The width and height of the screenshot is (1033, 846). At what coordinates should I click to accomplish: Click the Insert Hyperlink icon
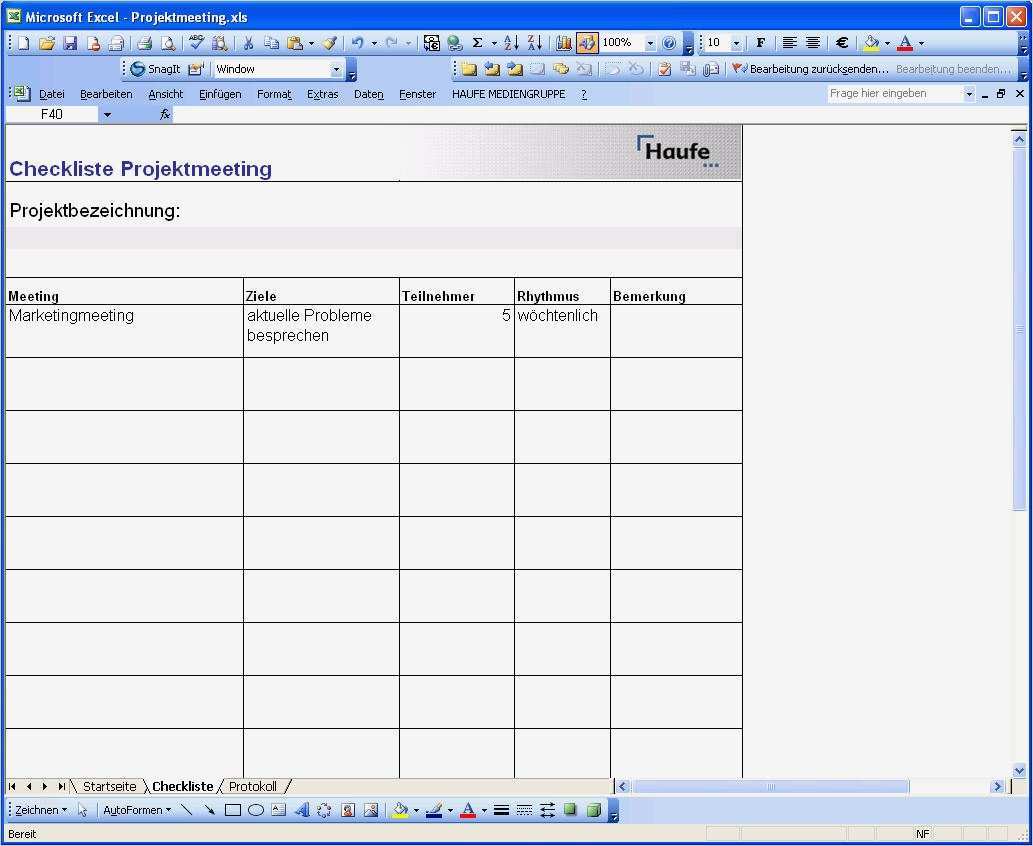coord(454,42)
